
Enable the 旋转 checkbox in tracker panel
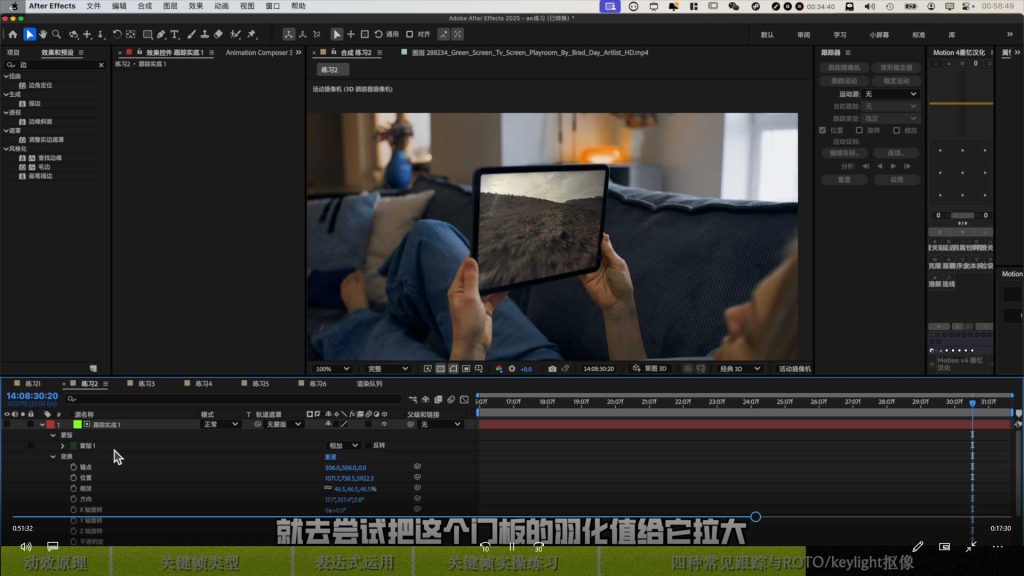pos(859,130)
